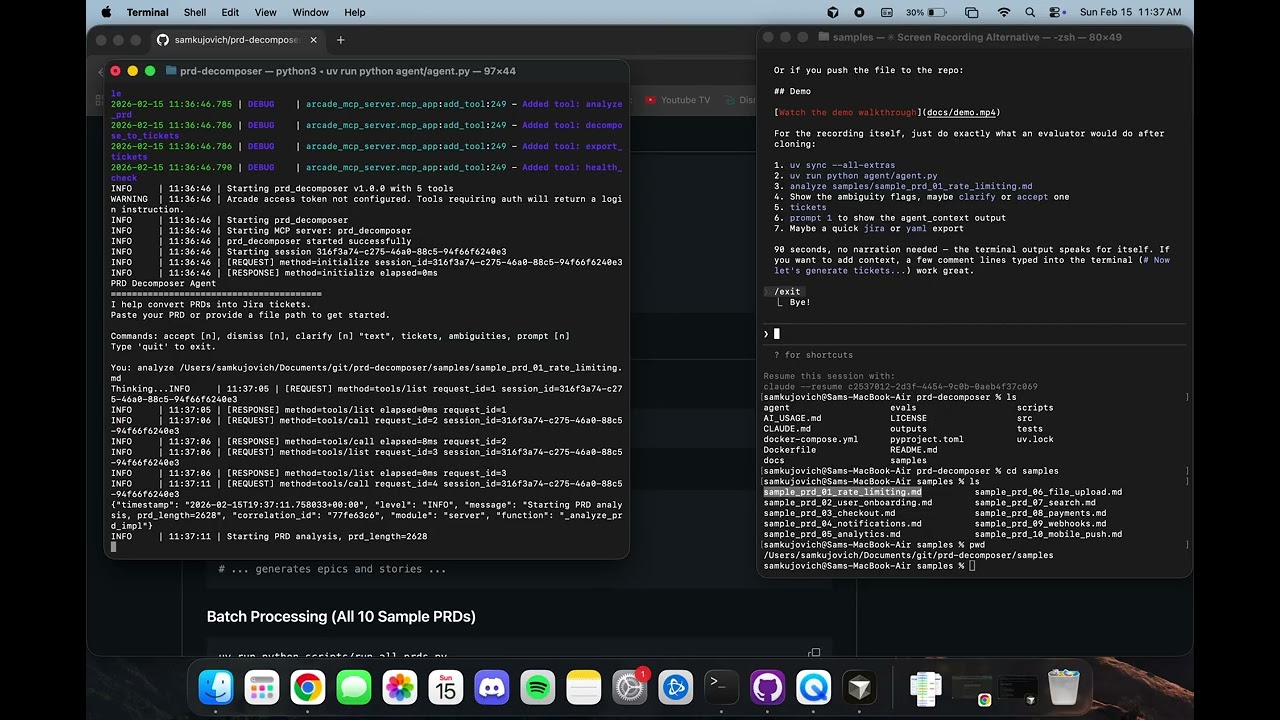Click the highlighted sample_prd_01_rate_limiting.md filename
Viewport: 1280px width, 720px height.
842,492
